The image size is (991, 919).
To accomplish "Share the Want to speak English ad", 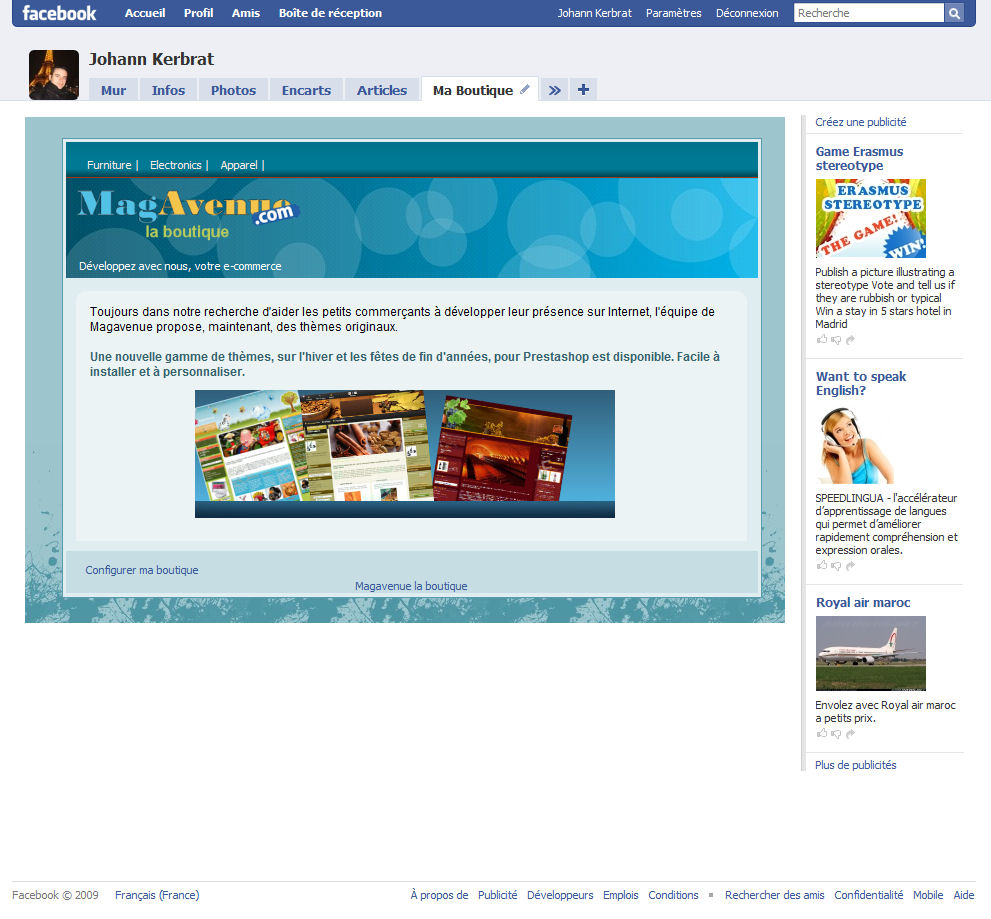I will click(851, 566).
